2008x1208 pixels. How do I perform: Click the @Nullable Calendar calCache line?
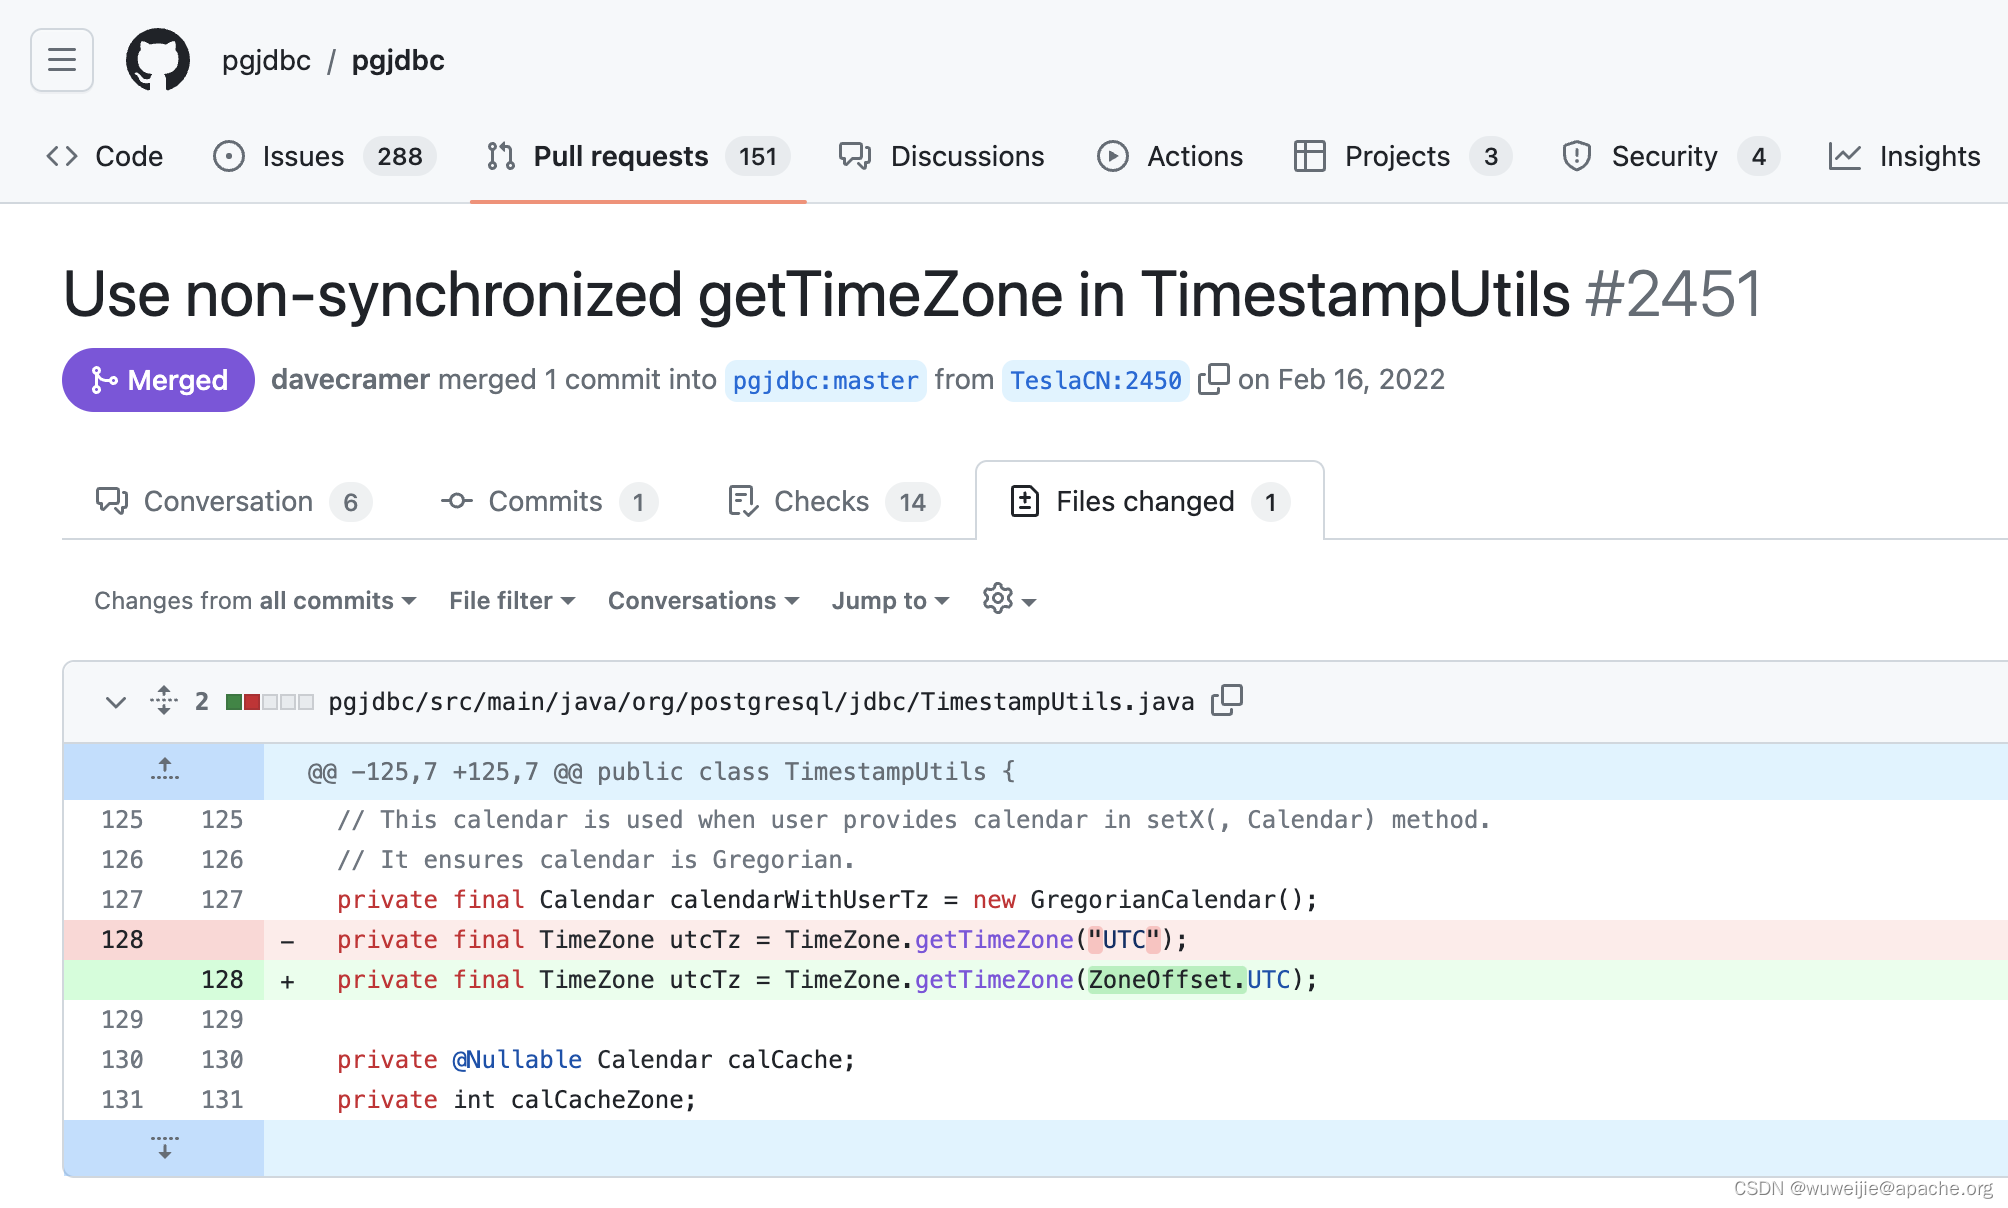click(x=596, y=1060)
